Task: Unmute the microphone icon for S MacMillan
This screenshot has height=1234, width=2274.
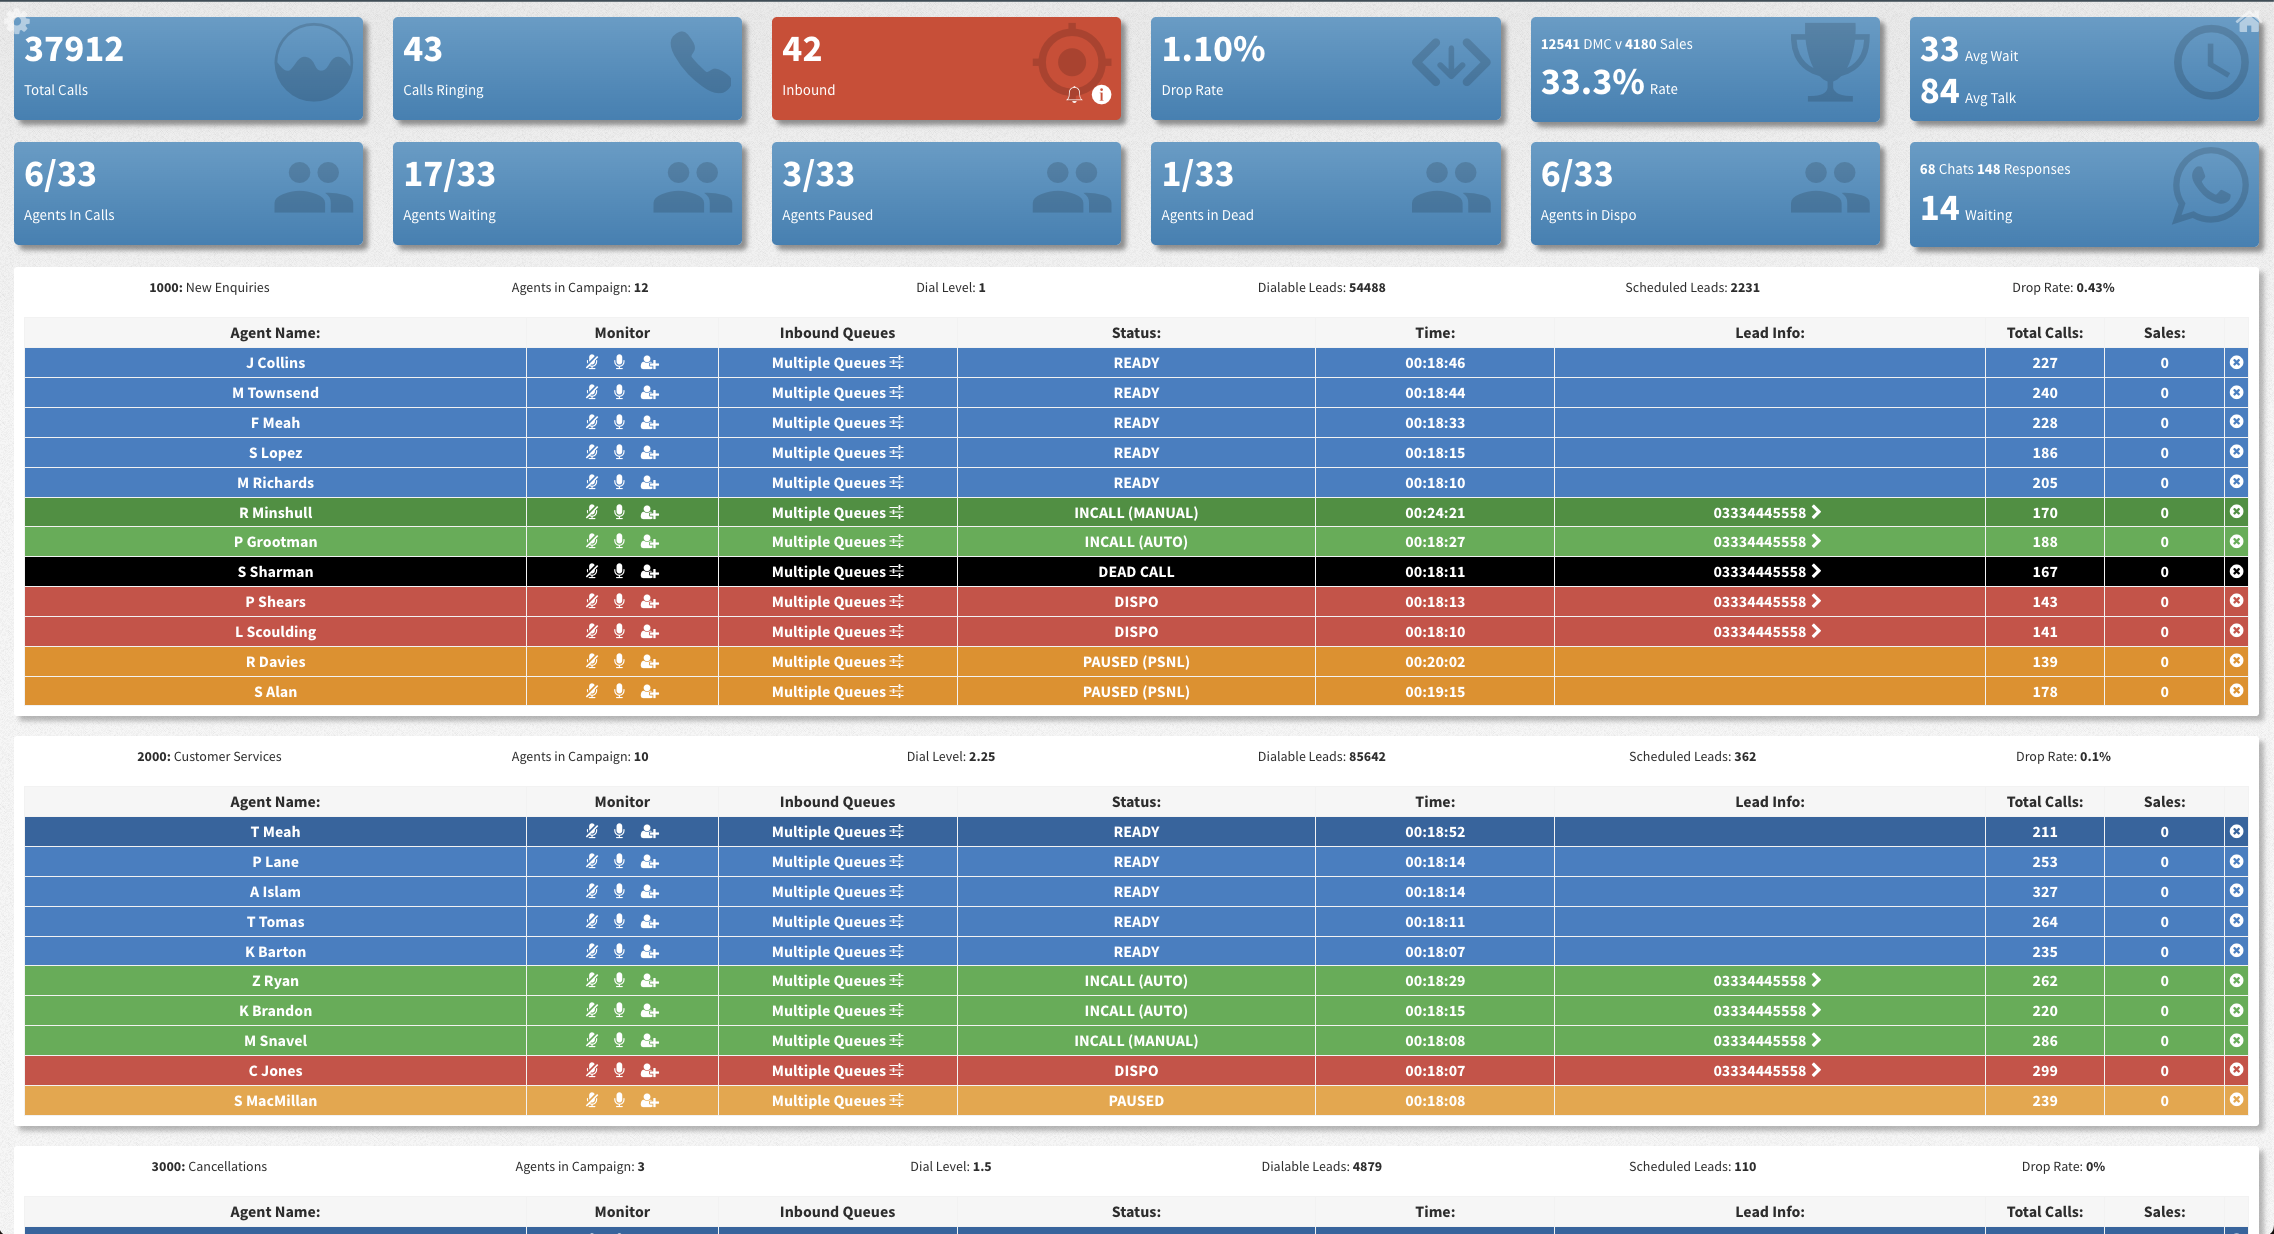Action: point(620,1100)
